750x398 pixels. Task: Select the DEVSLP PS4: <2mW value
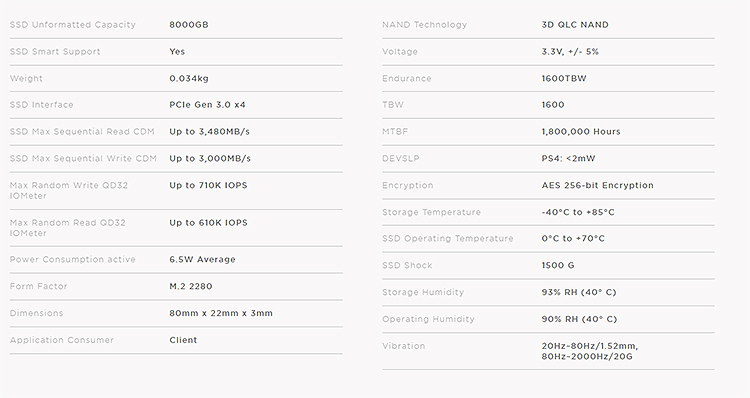(568, 158)
